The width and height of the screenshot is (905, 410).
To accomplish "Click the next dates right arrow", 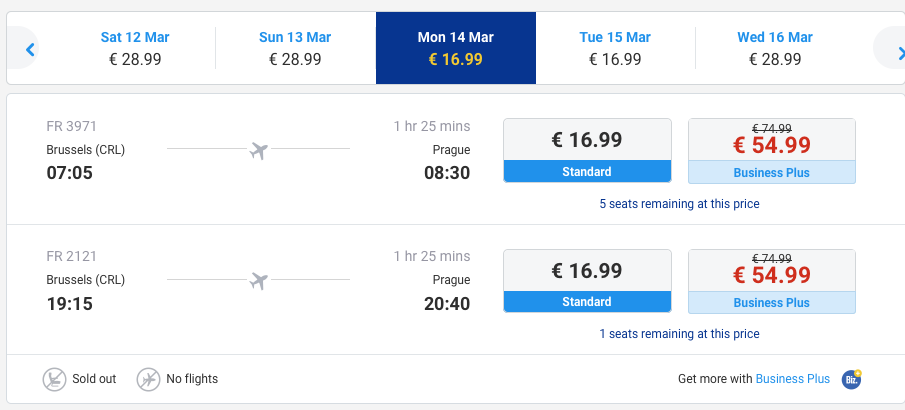I will click(900, 52).
